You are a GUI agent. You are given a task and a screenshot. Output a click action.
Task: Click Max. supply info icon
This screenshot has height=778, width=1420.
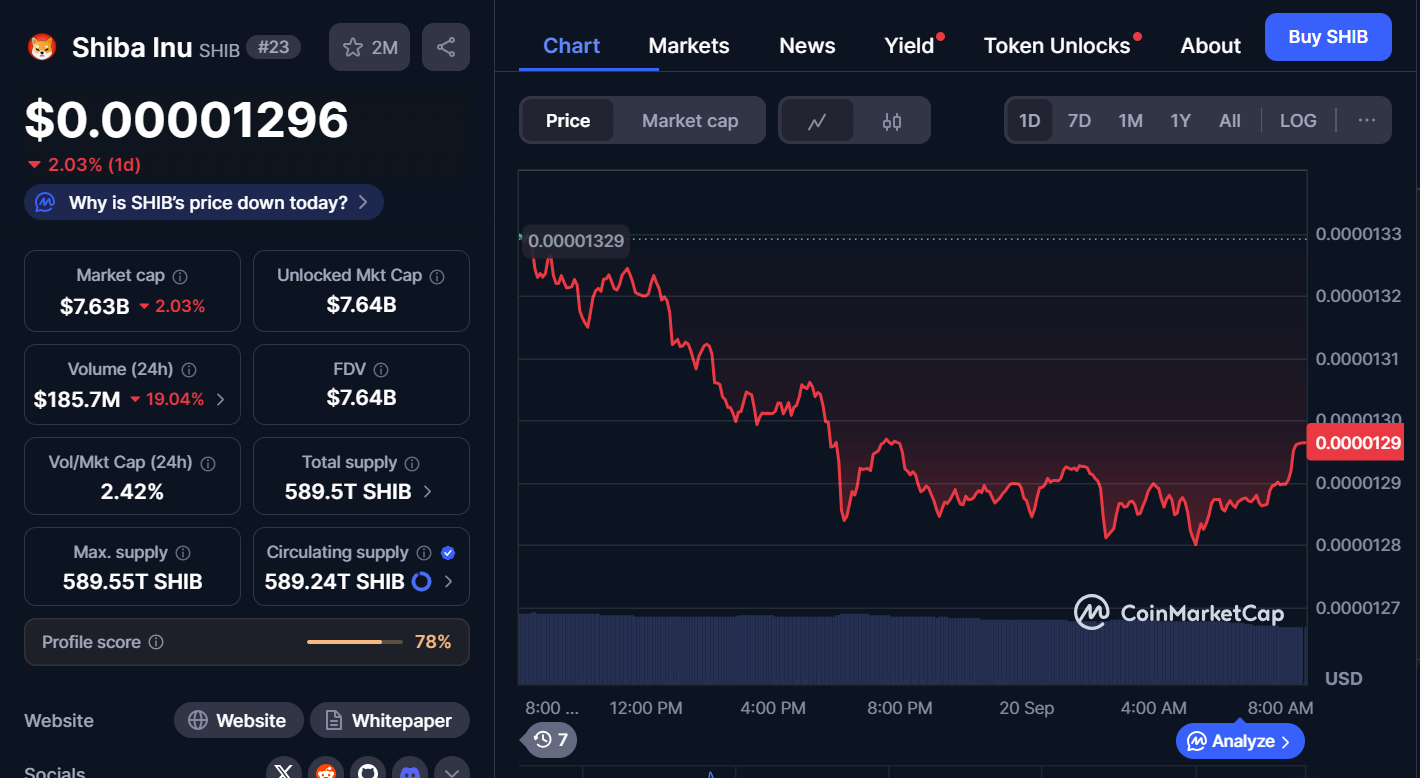click(184, 553)
